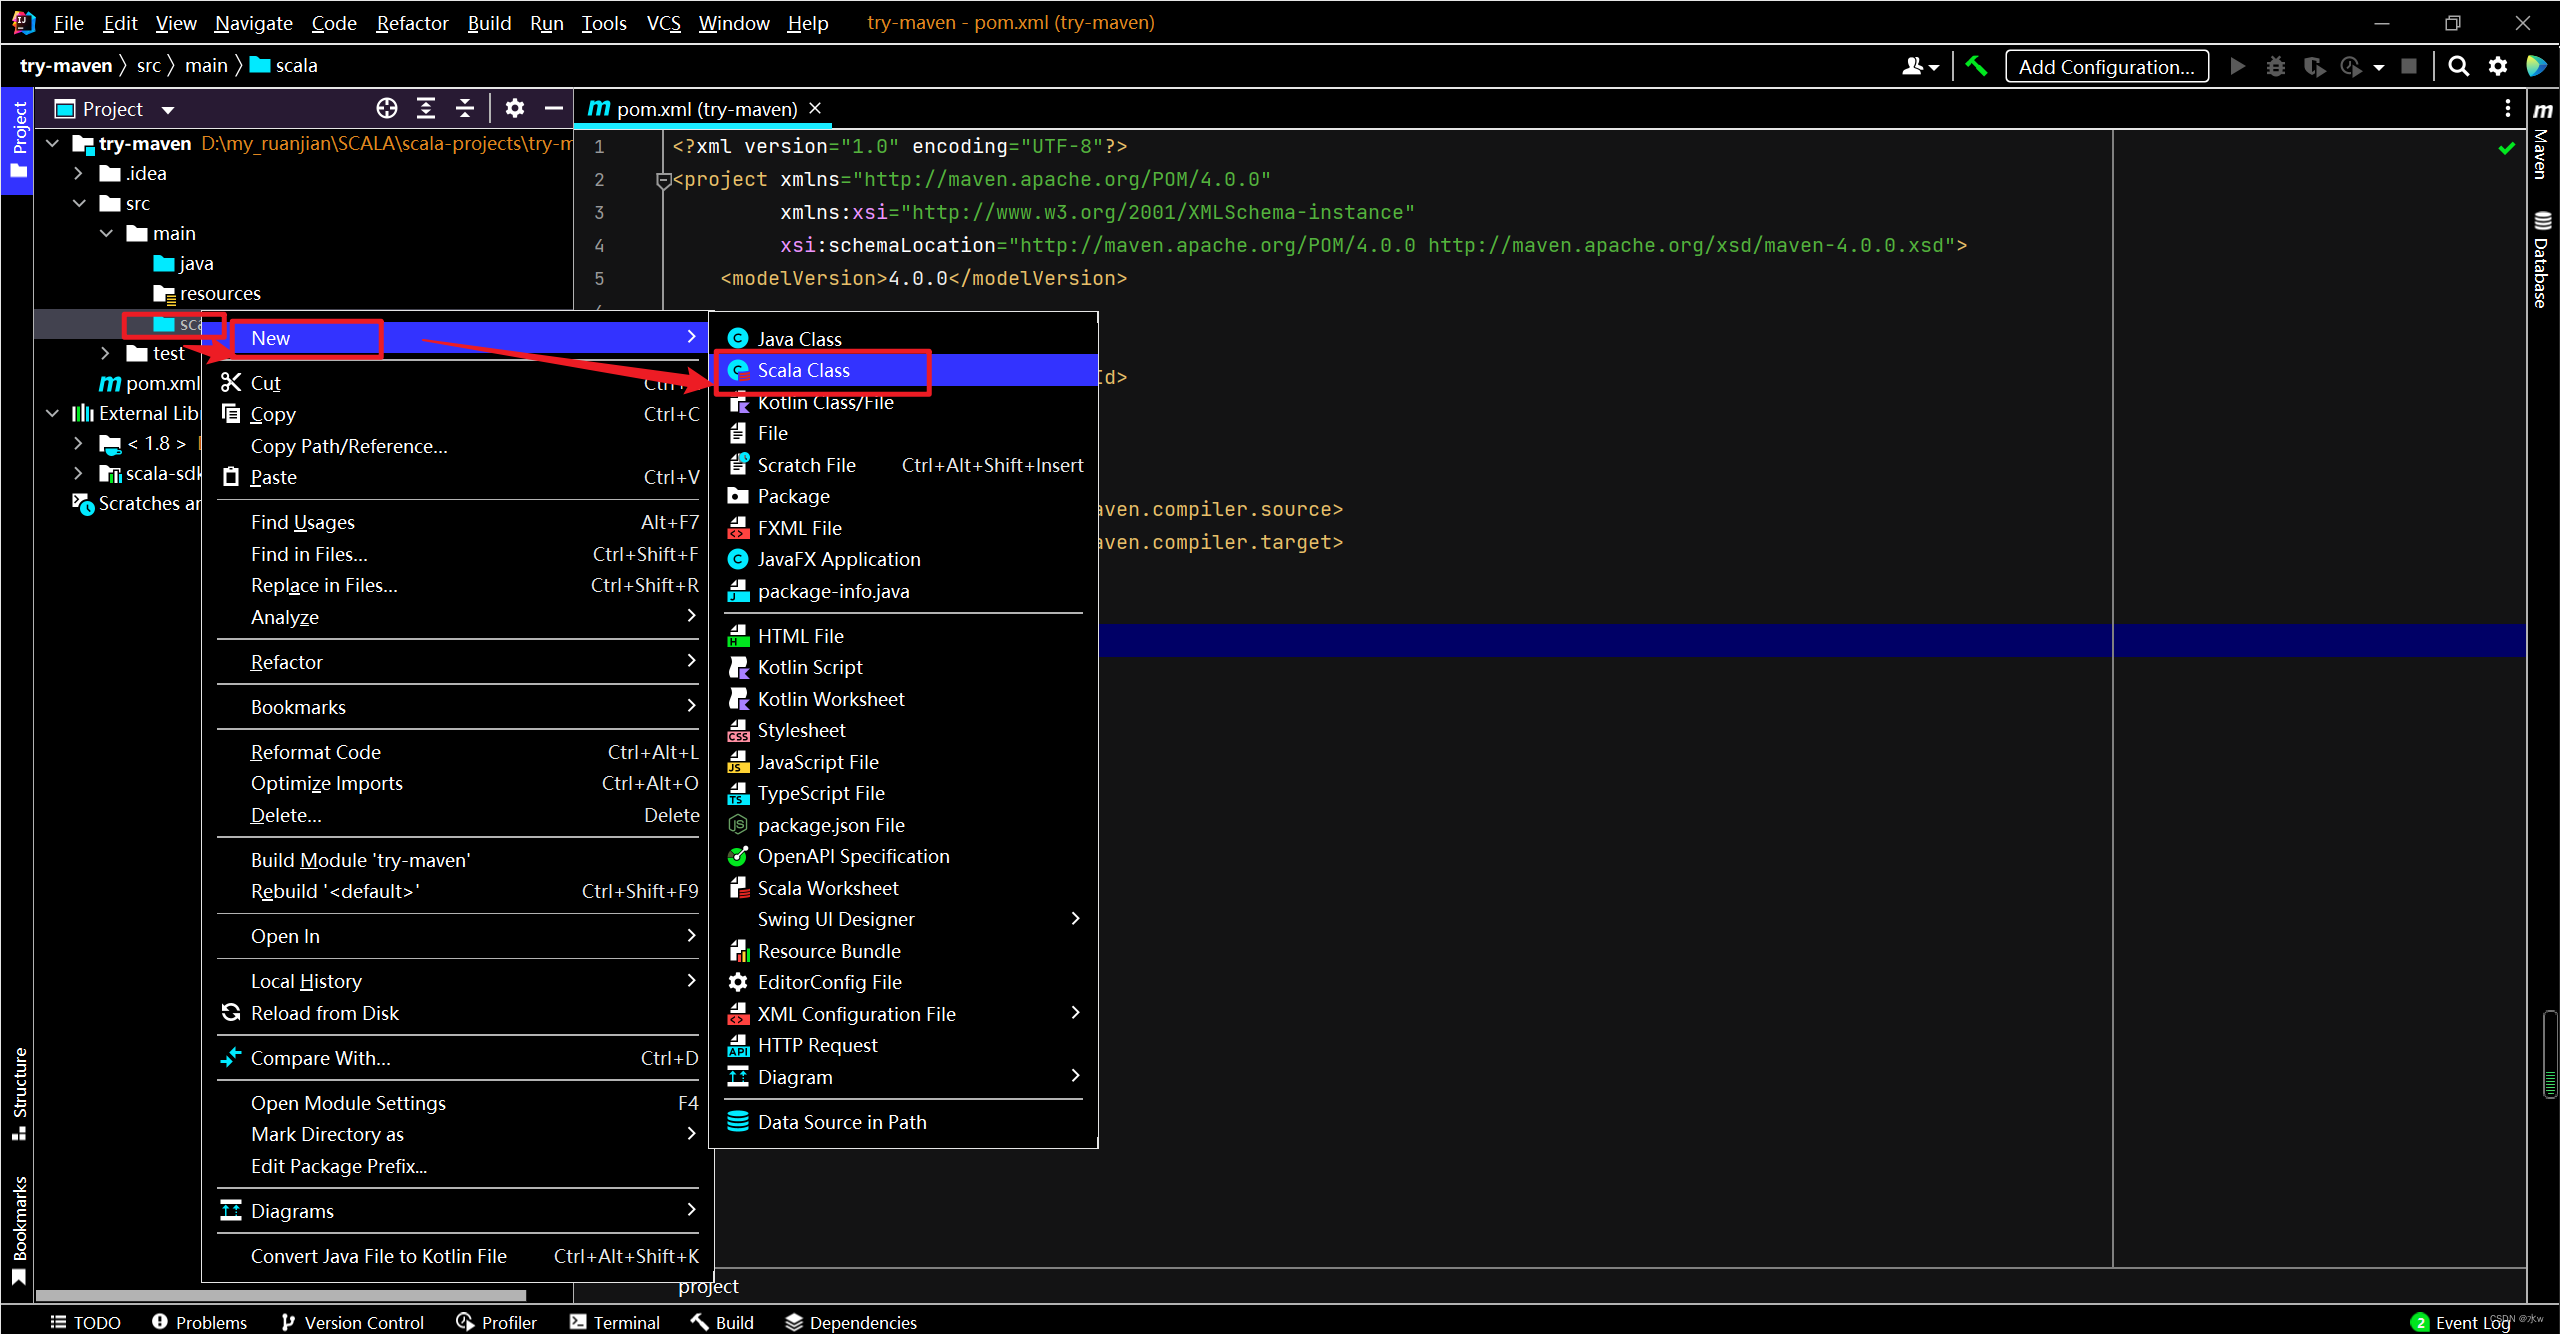Viewport: 2560px width, 1334px height.
Task: Collapse the src folder node
Action: pos(78,203)
